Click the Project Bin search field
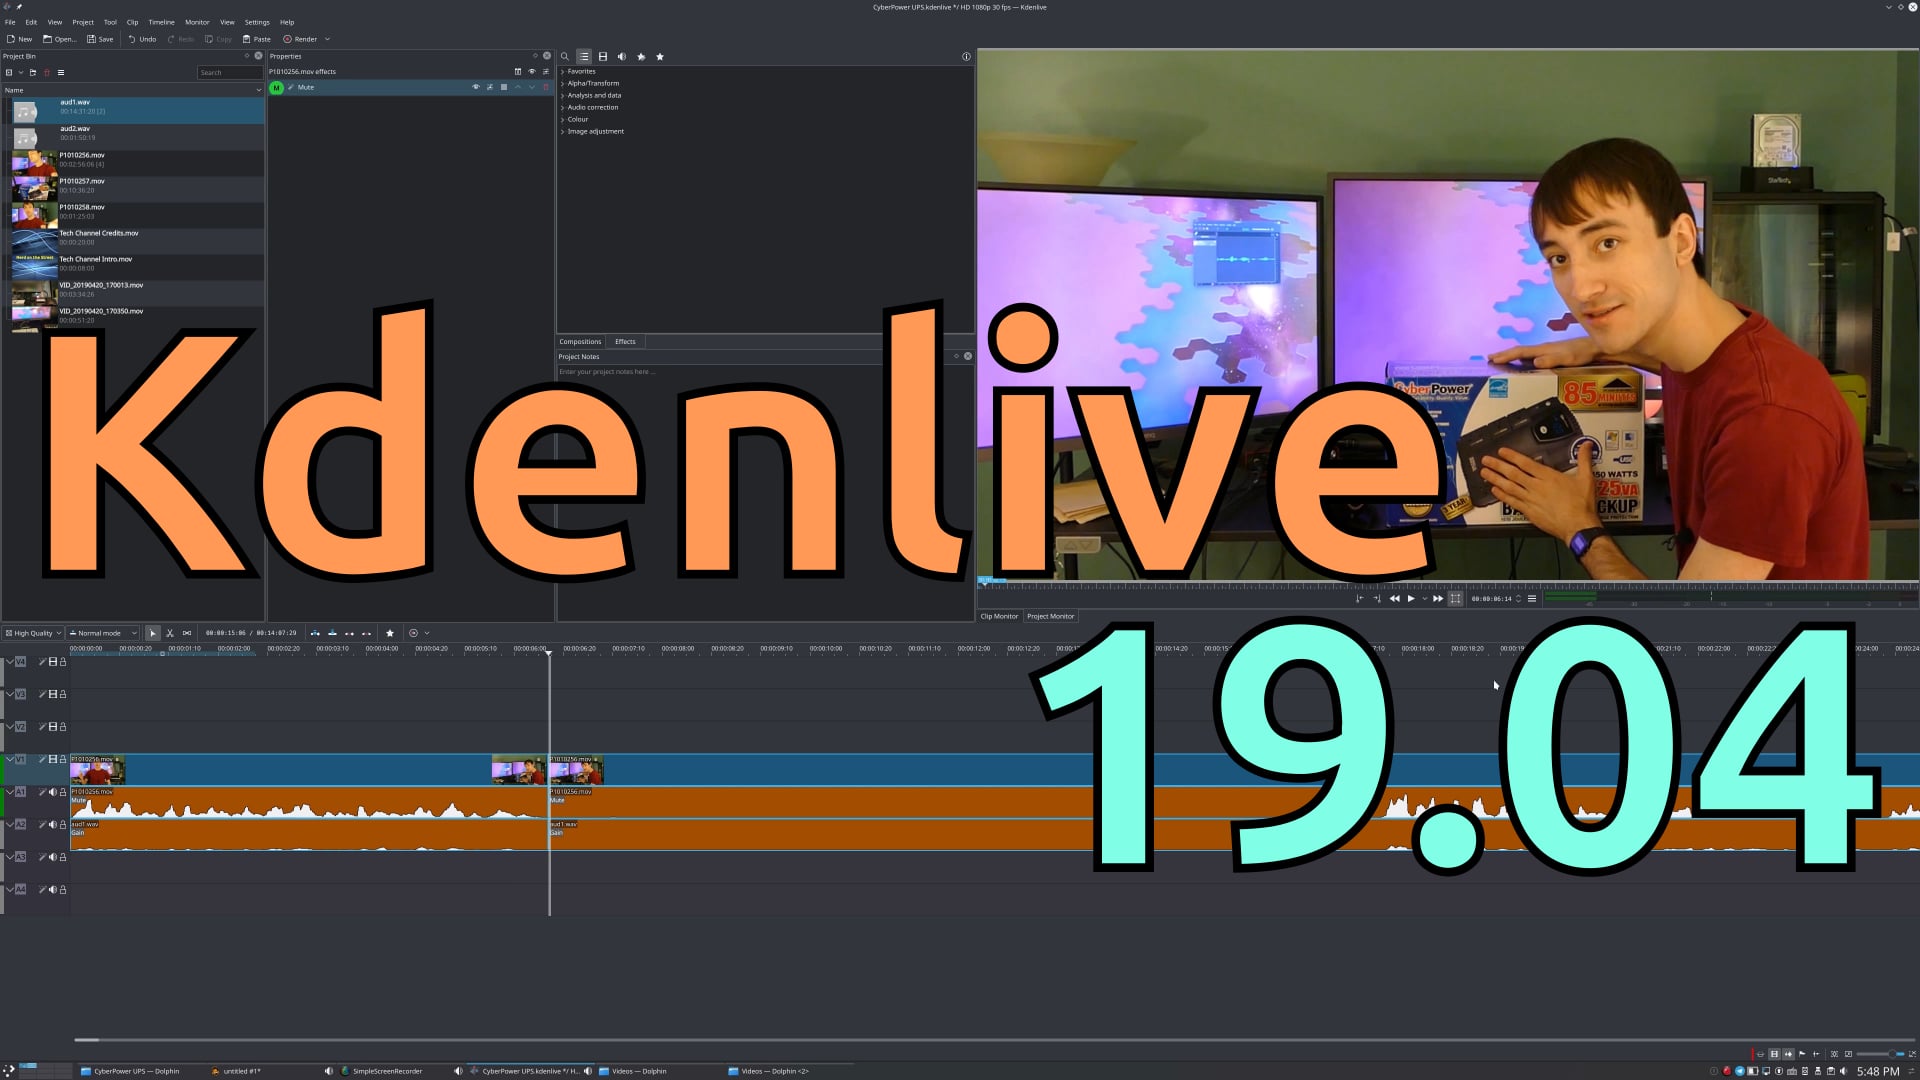This screenshot has height=1080, width=1920. coord(229,73)
